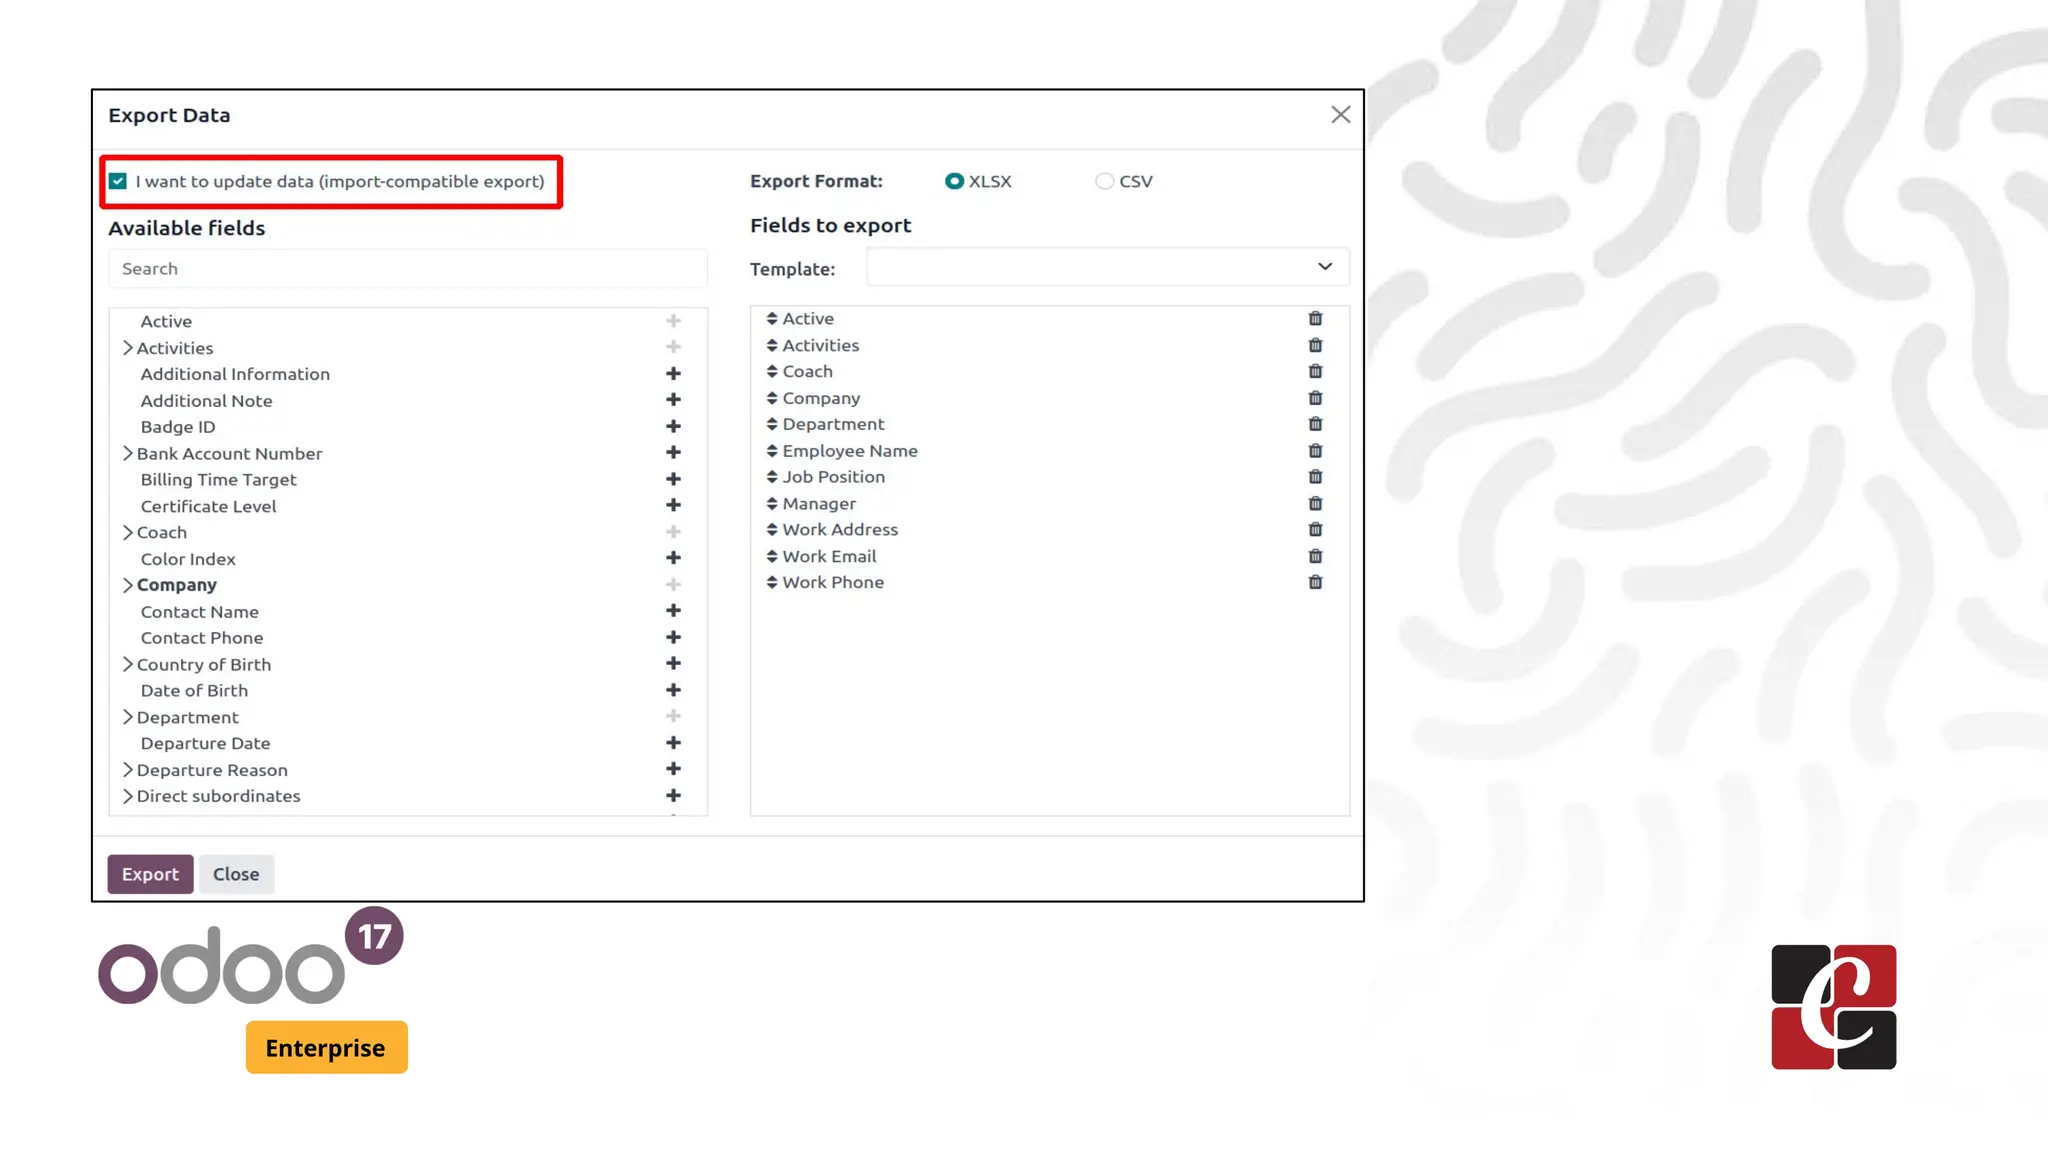Expand Country of Birth subfields

click(128, 665)
